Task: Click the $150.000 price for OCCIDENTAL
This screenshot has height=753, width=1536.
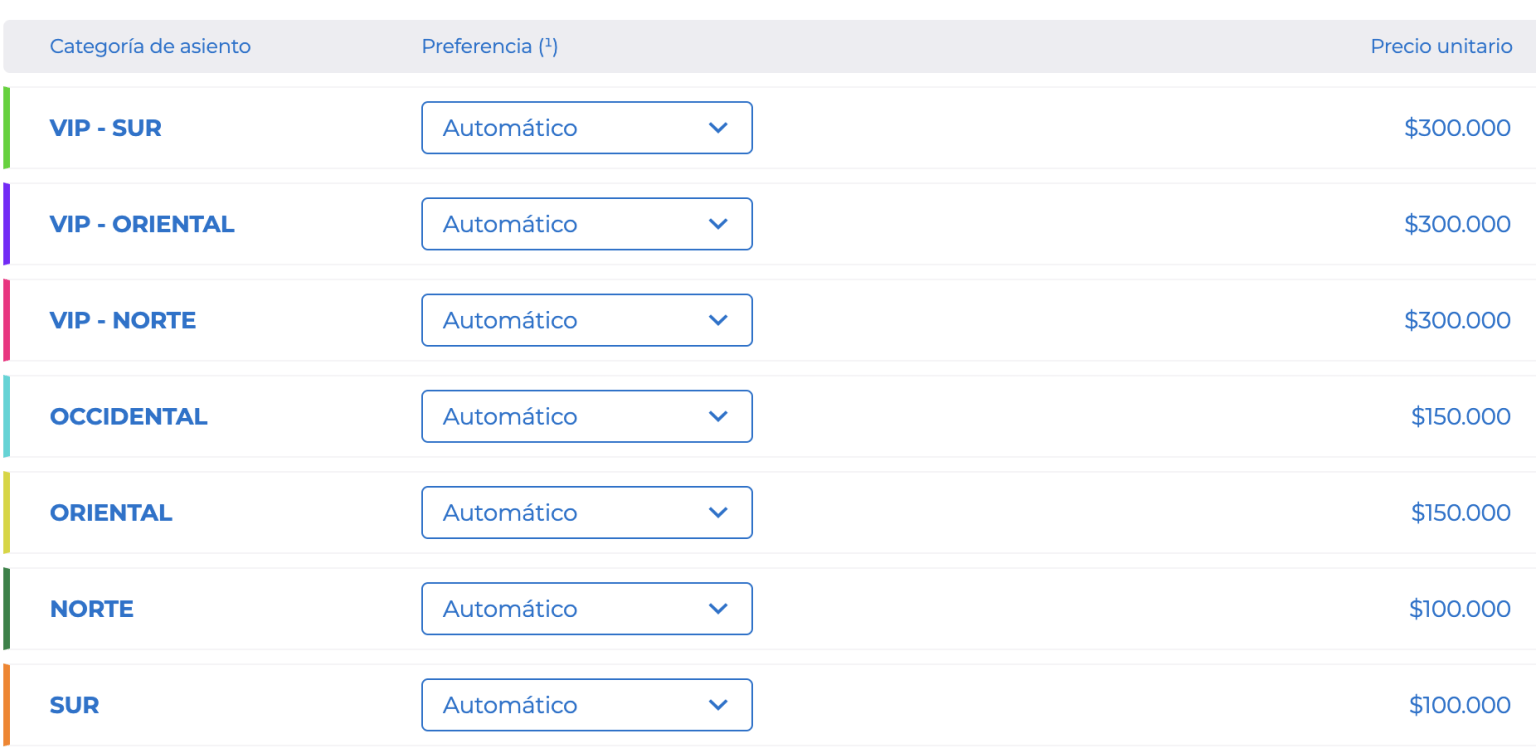Action: click(x=1461, y=416)
